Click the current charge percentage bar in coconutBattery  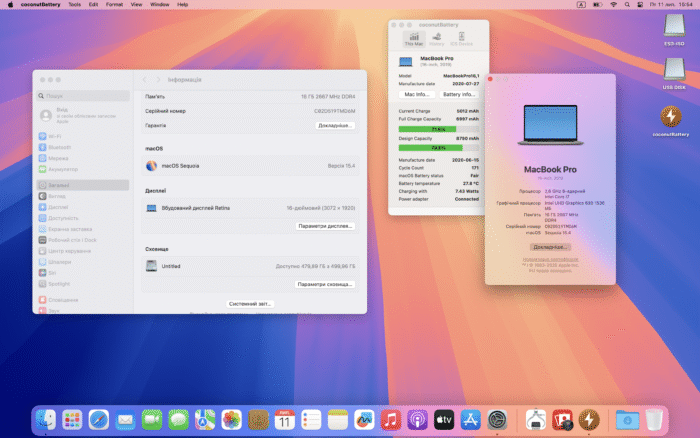(438, 129)
